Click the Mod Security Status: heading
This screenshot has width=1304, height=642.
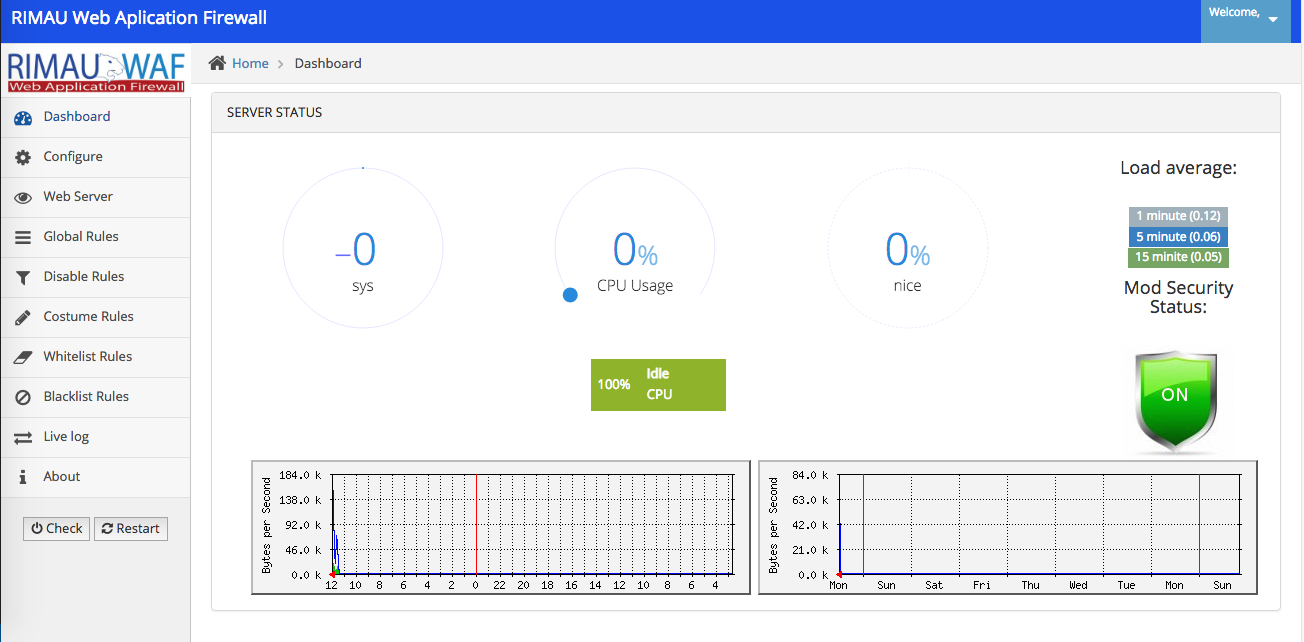click(1178, 297)
